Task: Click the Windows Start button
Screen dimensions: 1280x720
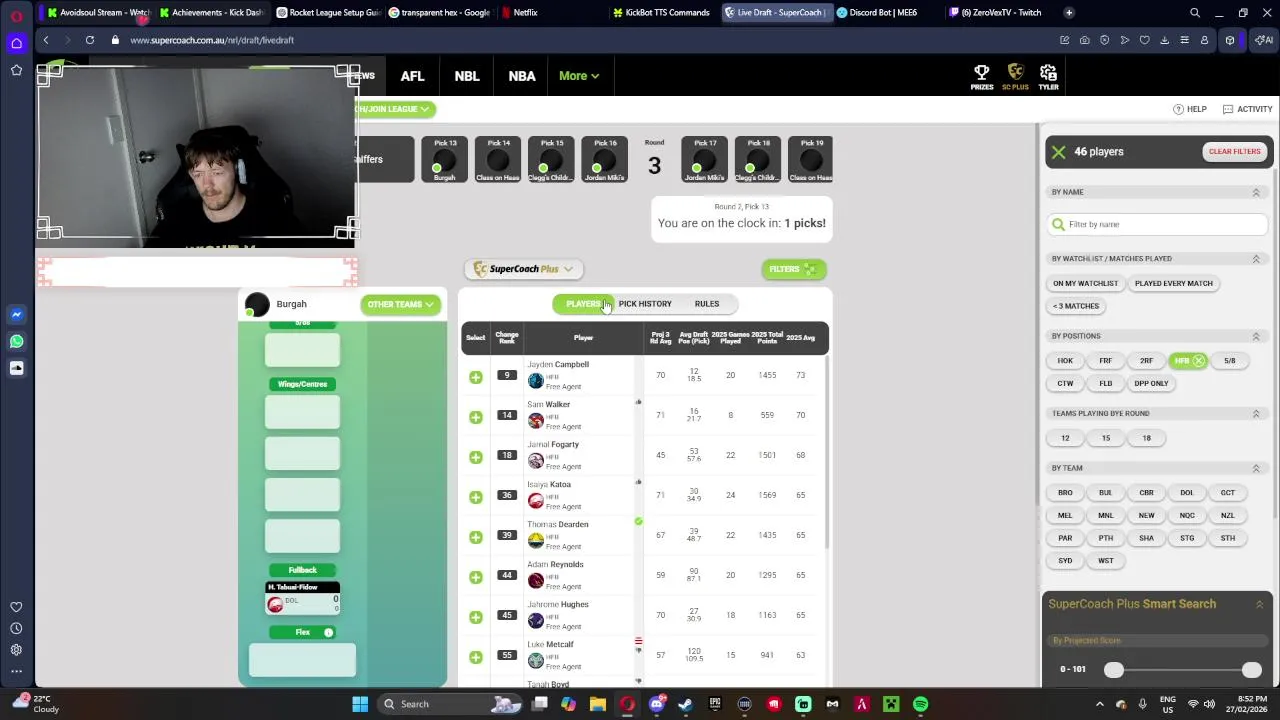Action: (x=360, y=704)
